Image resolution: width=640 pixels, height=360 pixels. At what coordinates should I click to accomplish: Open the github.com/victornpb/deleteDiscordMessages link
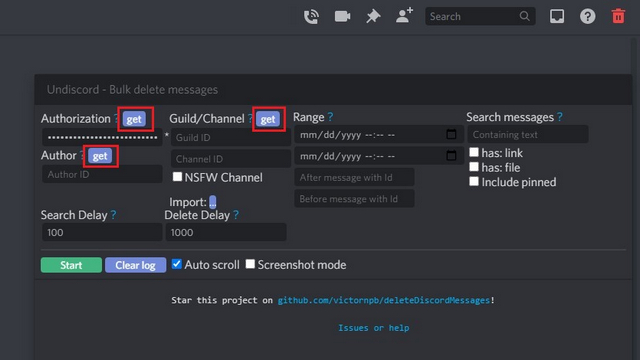[x=383, y=300]
